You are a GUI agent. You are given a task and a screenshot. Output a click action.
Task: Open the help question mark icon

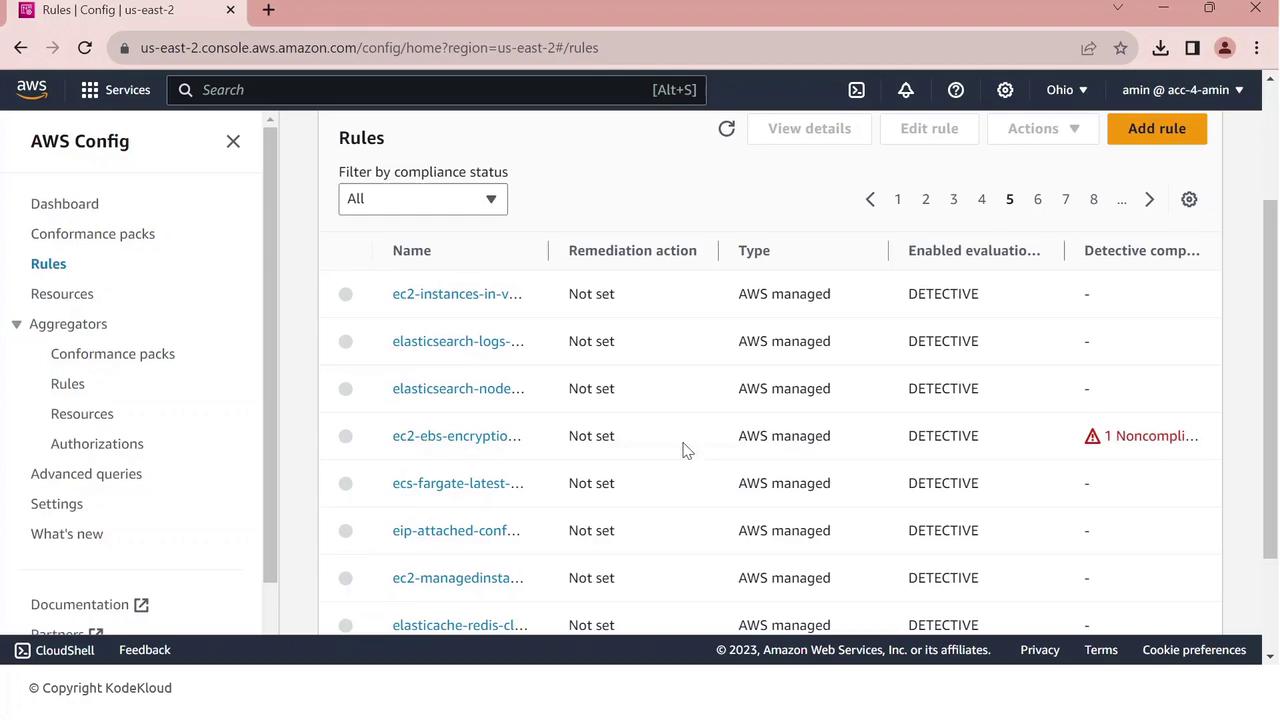[956, 90]
